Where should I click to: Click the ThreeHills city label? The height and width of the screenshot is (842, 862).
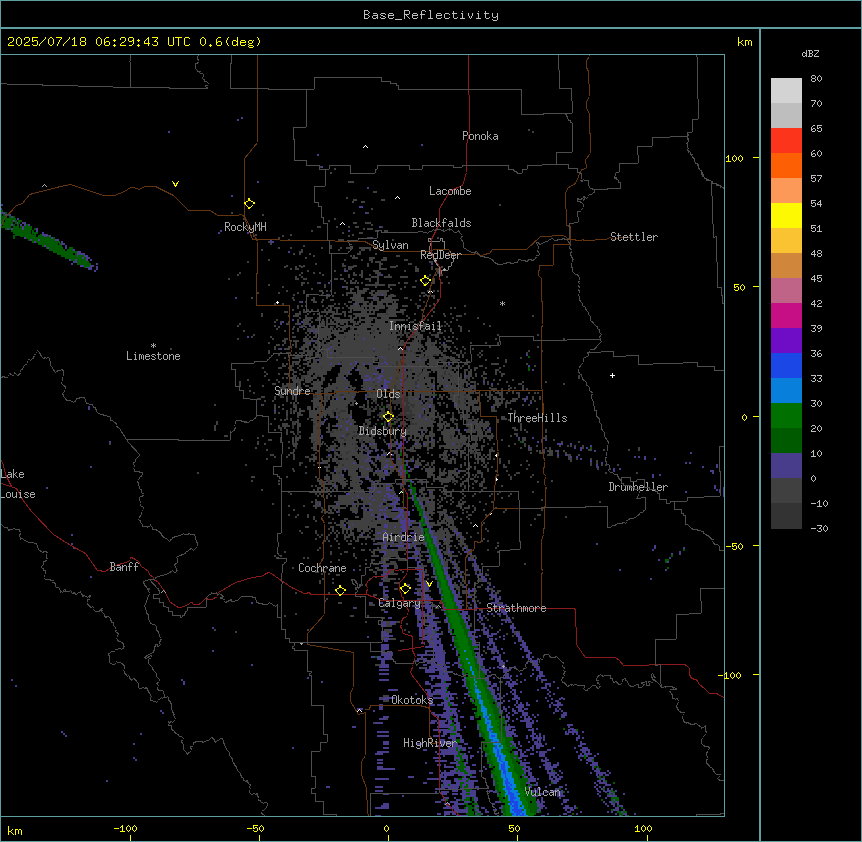point(537,418)
